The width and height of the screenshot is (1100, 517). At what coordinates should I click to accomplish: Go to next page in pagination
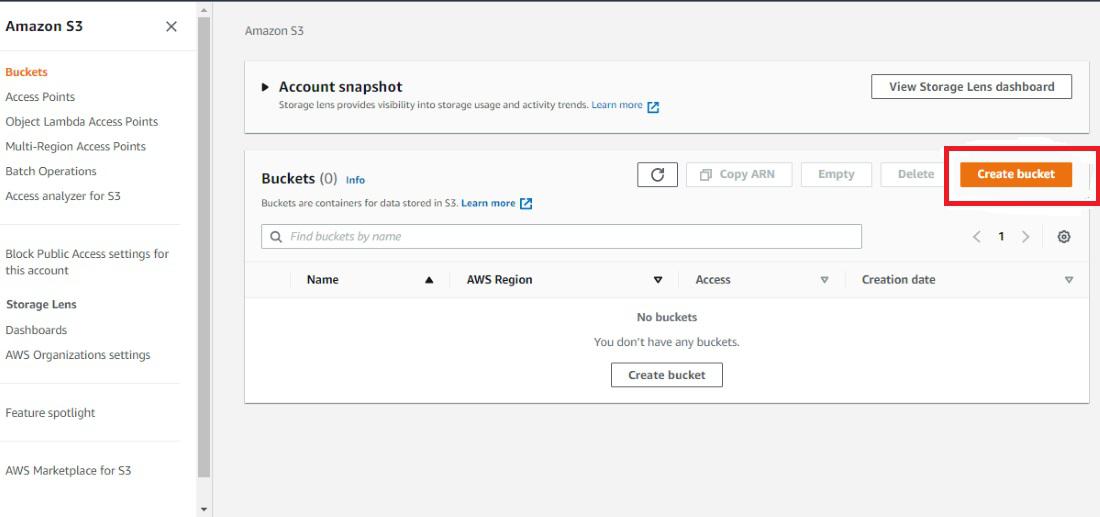click(x=1025, y=237)
